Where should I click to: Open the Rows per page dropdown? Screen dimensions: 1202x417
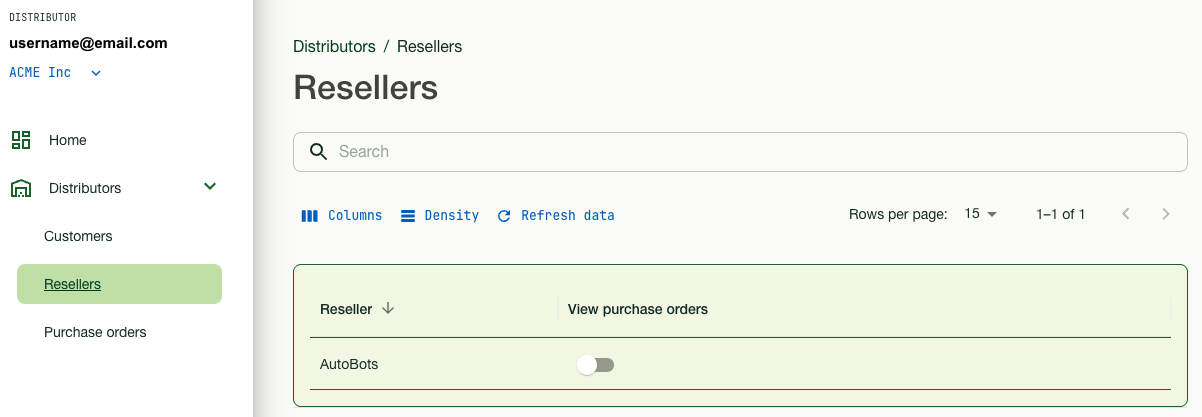981,214
